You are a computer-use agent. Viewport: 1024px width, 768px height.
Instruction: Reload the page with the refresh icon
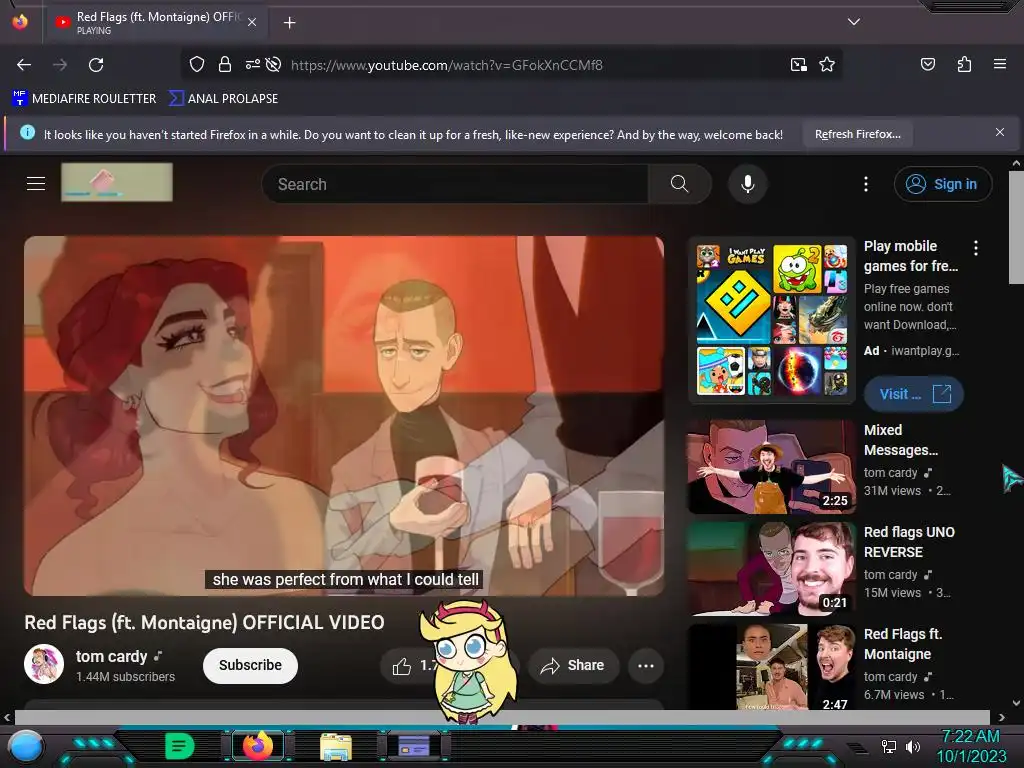pos(96,65)
